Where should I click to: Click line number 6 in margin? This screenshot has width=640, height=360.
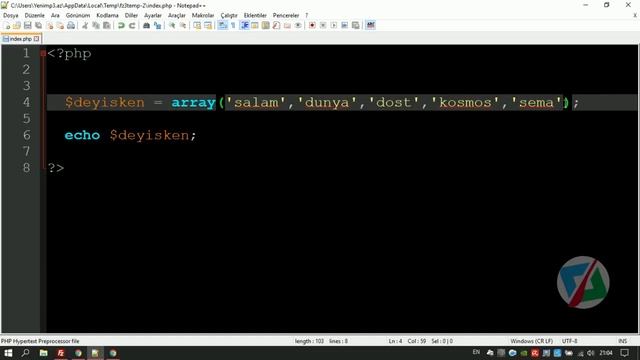[27, 135]
